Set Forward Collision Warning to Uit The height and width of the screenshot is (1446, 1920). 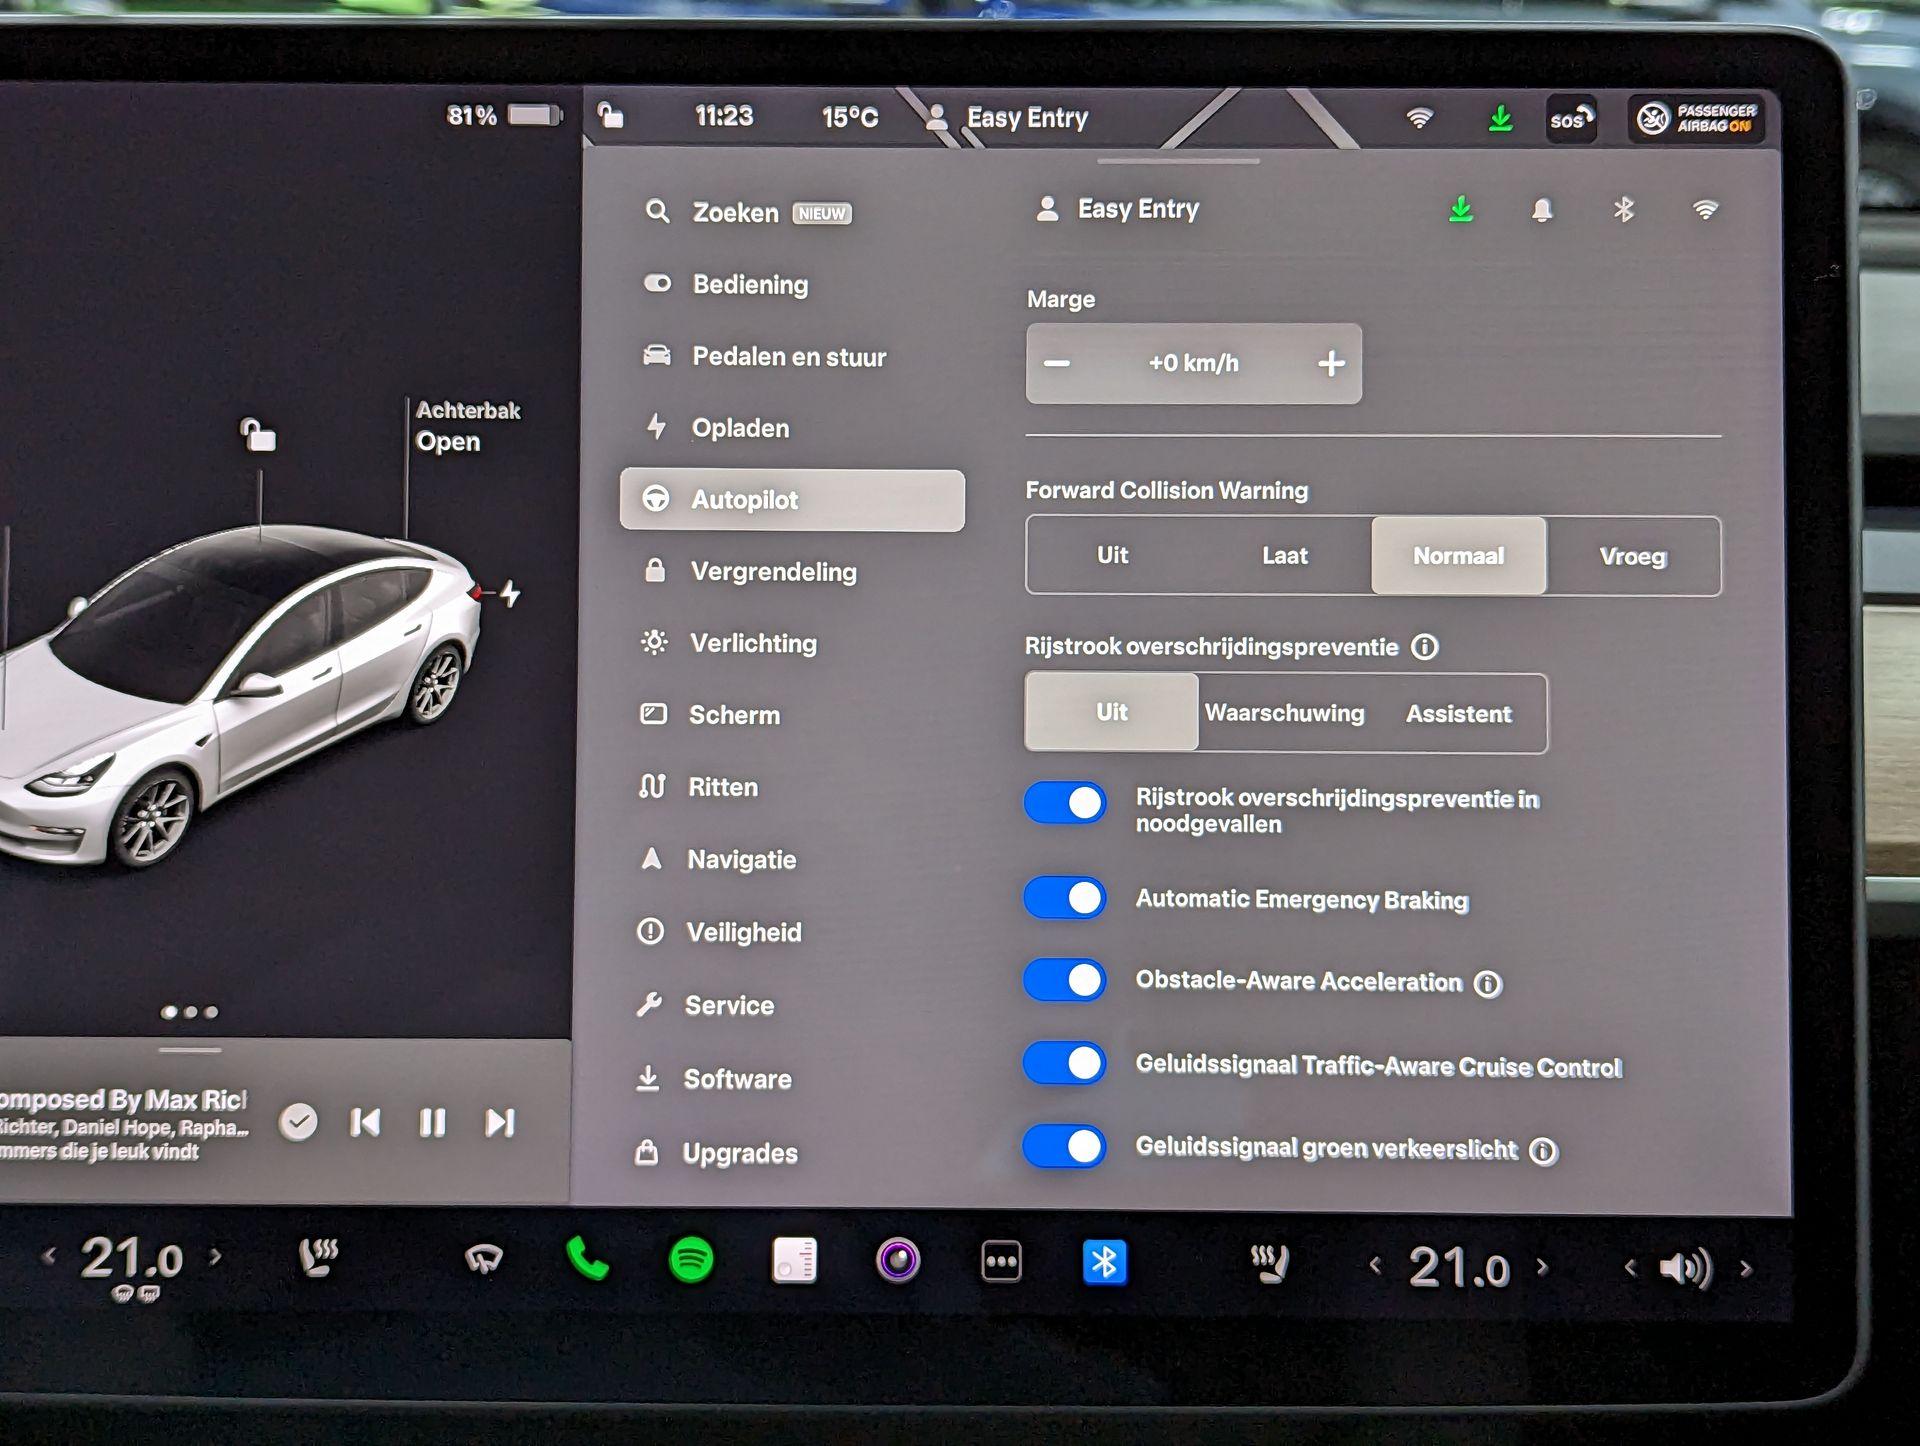(x=1112, y=555)
